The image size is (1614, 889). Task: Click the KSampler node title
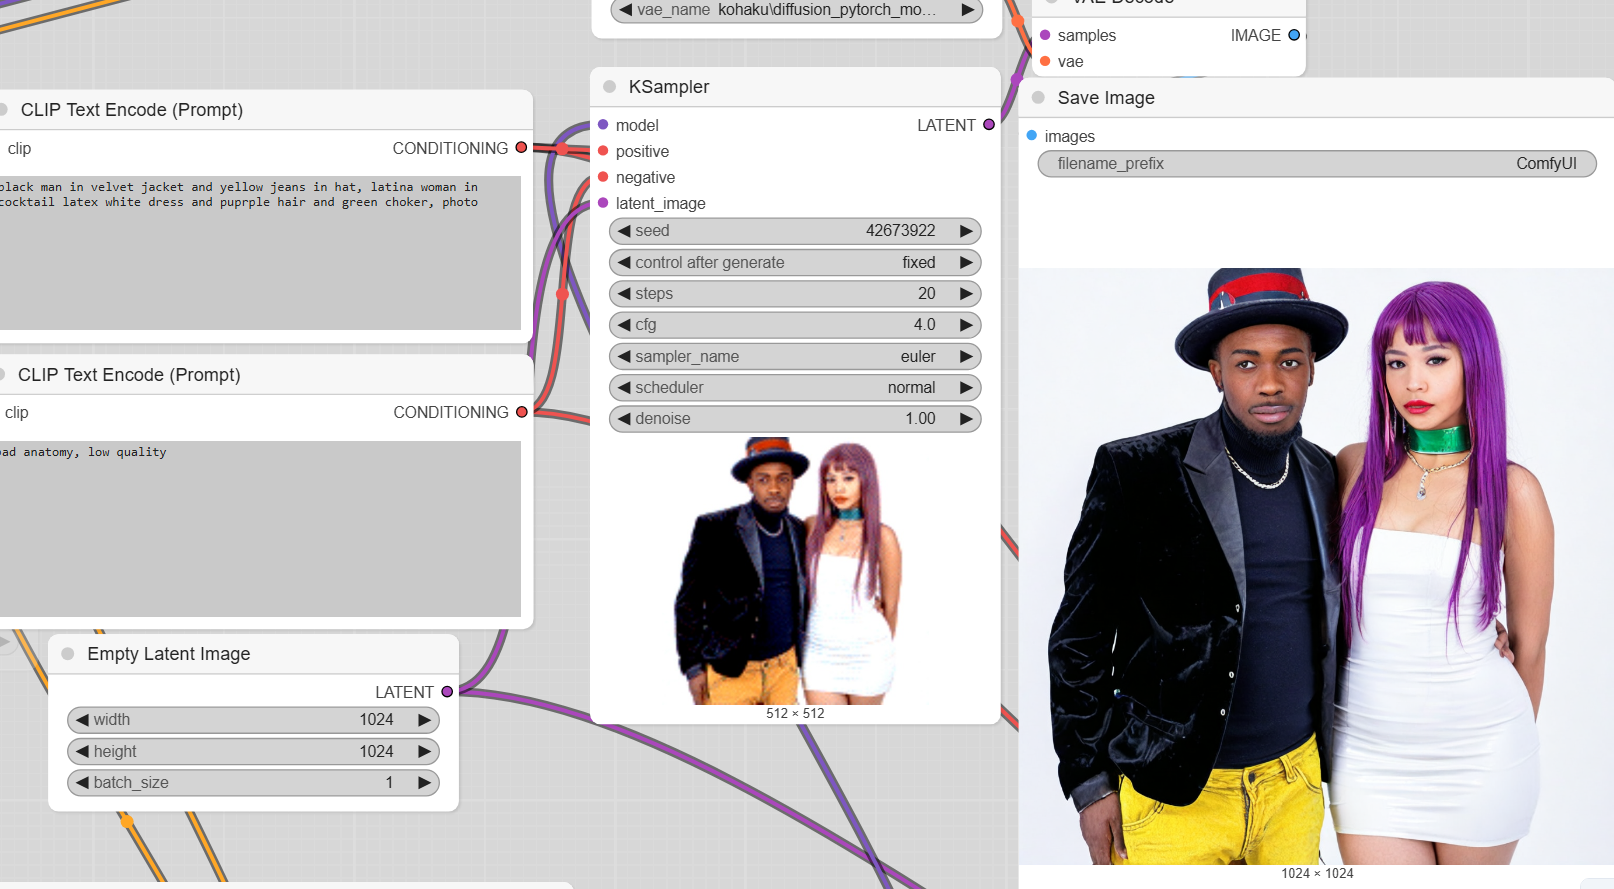669,87
